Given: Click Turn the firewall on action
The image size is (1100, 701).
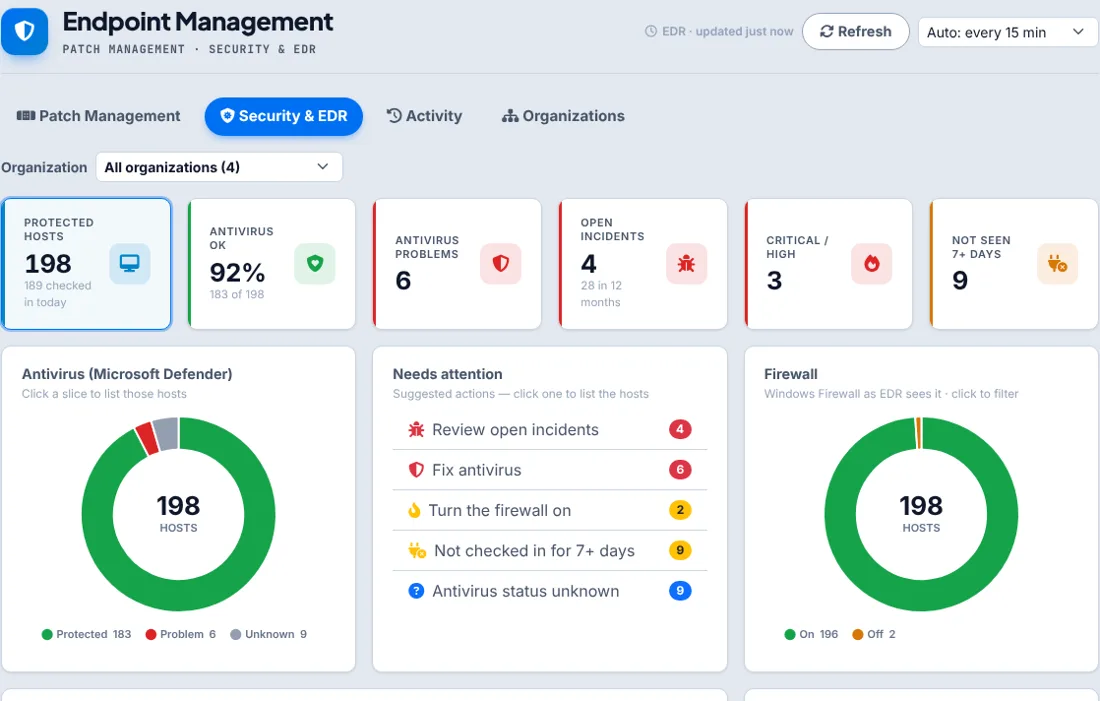Looking at the screenshot, I should (549, 510).
